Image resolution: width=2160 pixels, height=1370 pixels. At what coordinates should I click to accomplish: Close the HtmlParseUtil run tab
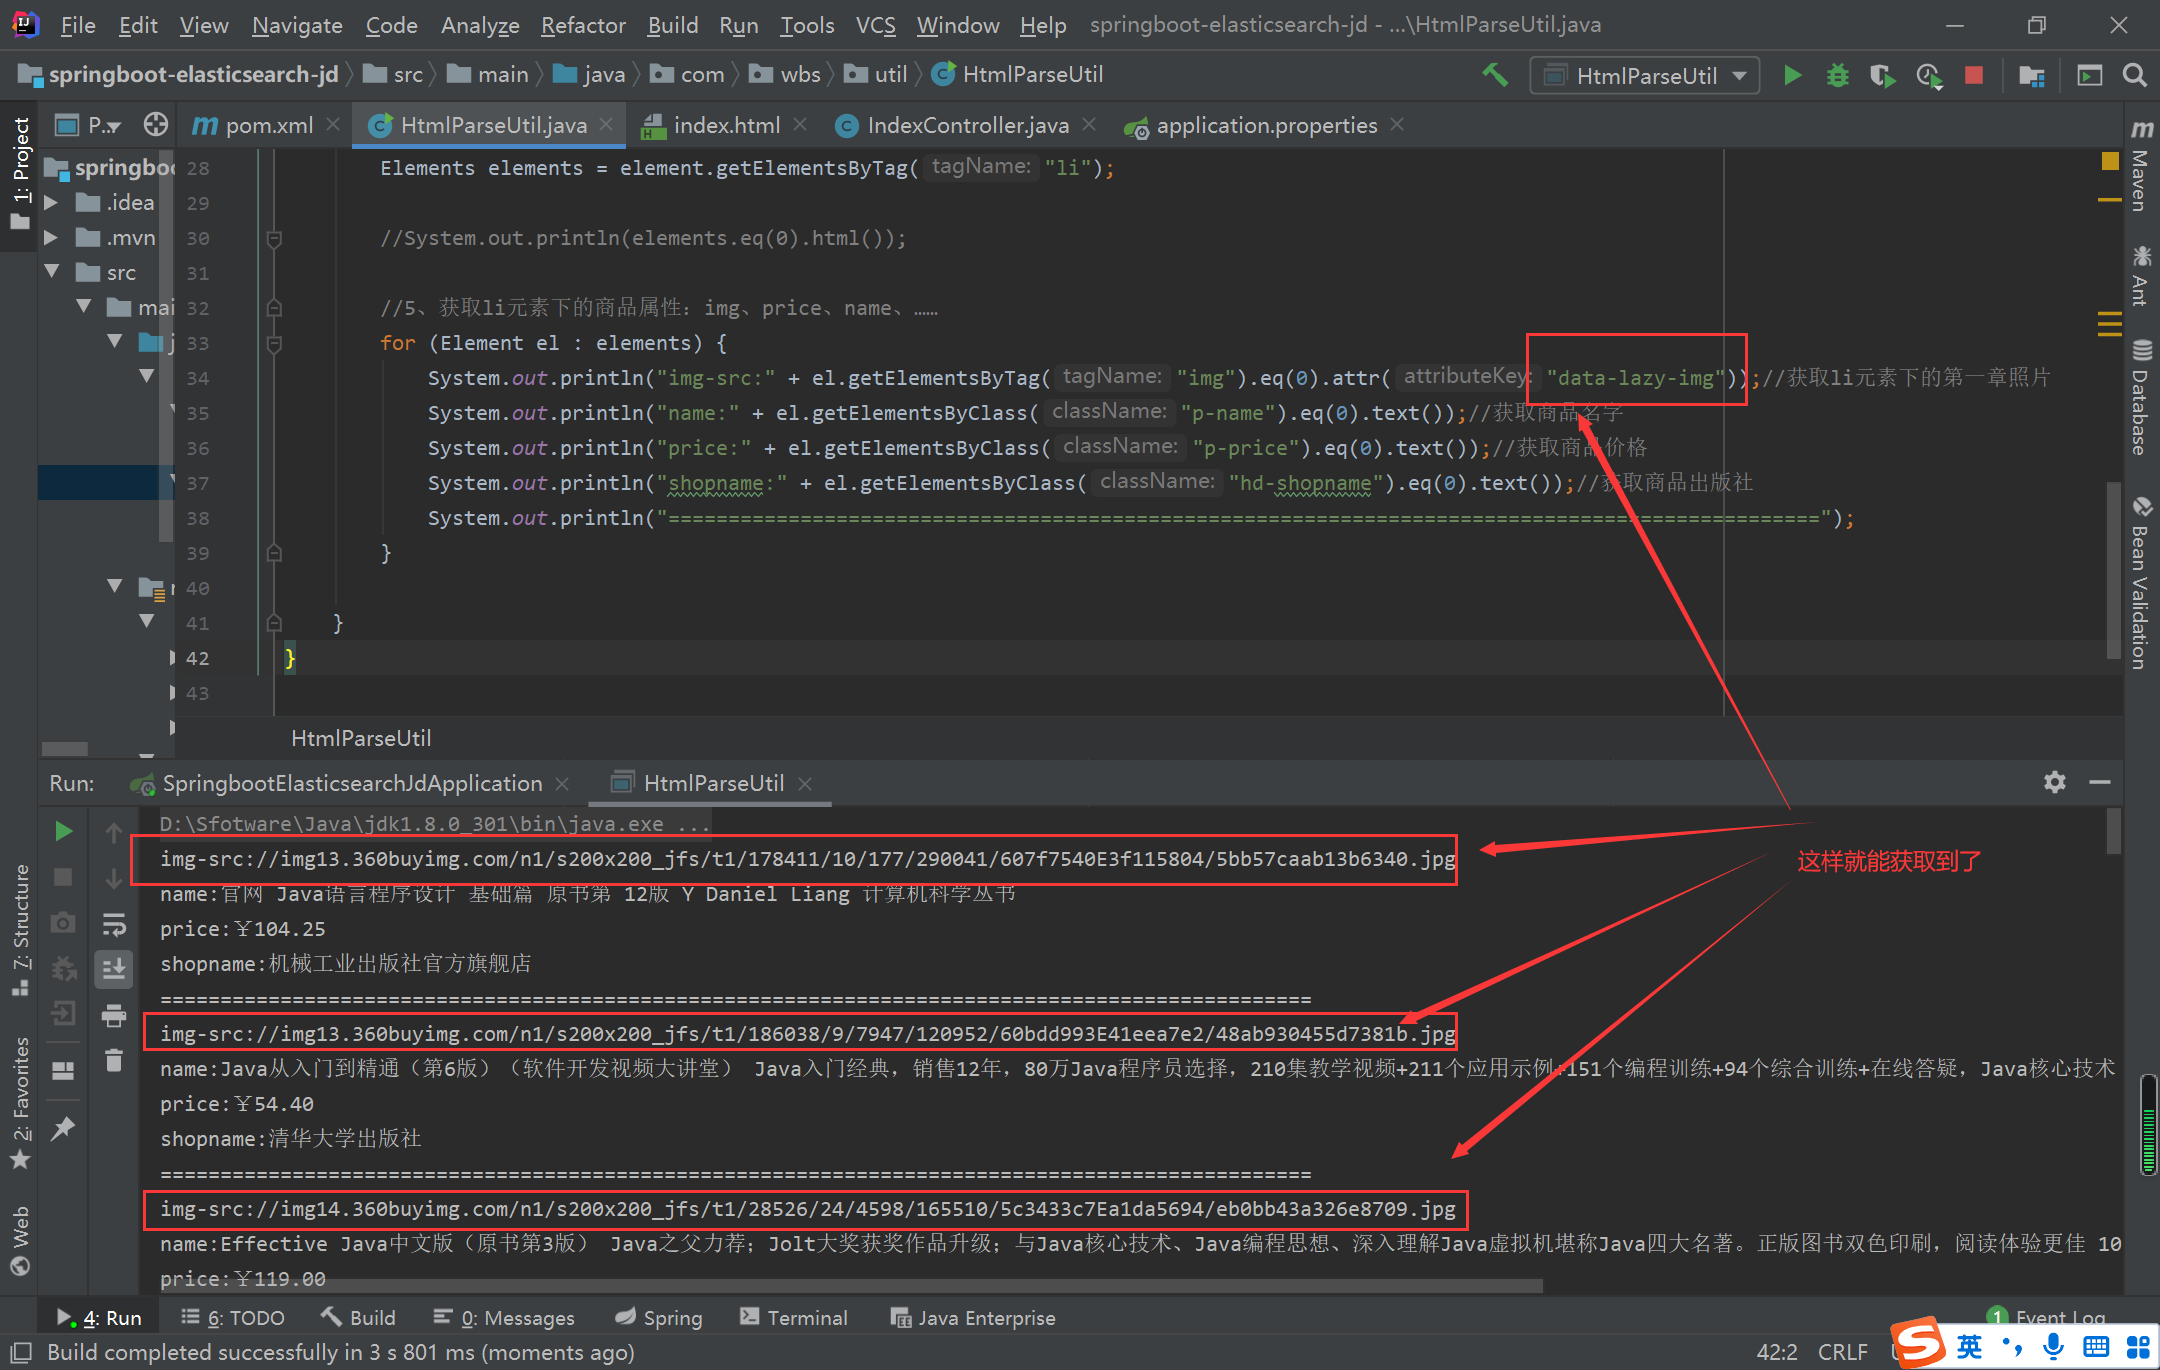pos(805,783)
